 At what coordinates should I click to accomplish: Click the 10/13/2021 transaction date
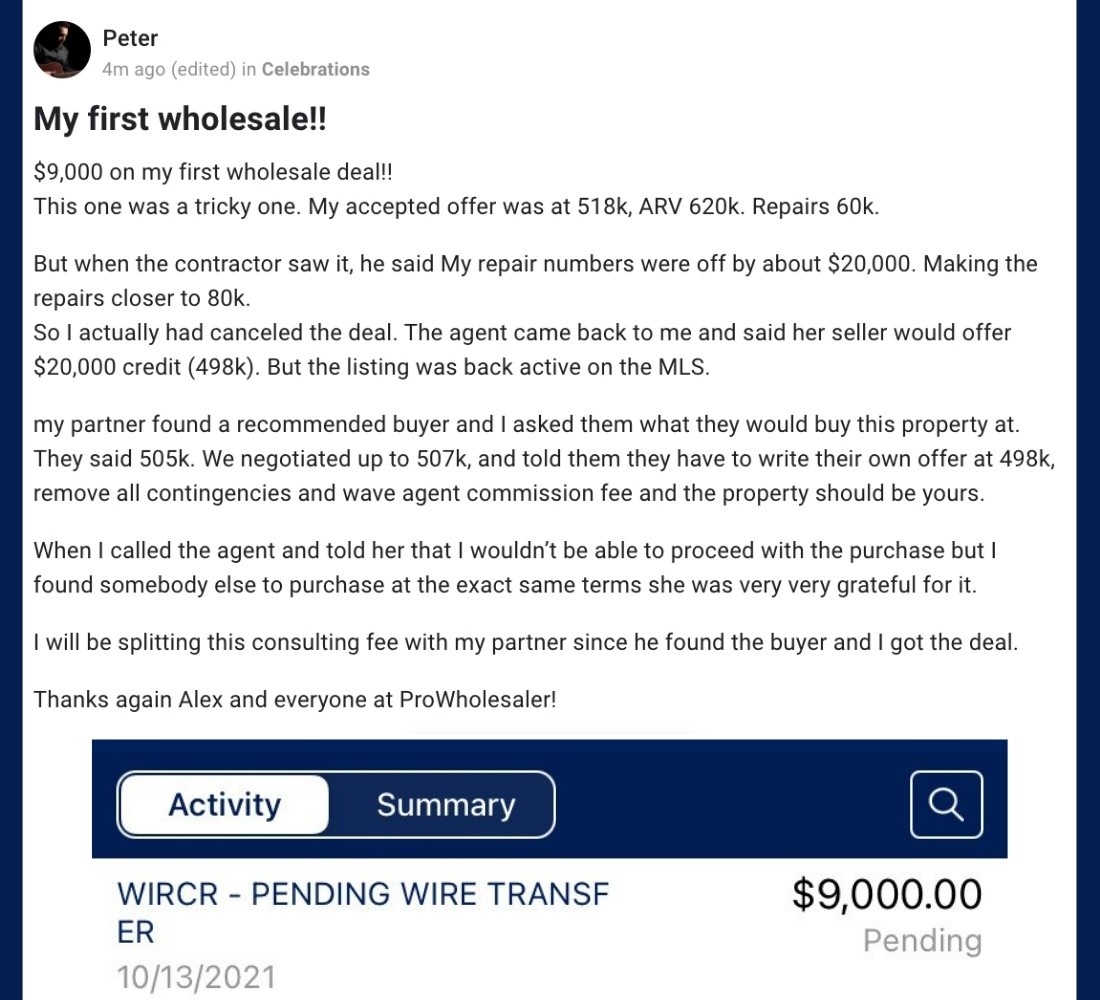[x=195, y=977]
